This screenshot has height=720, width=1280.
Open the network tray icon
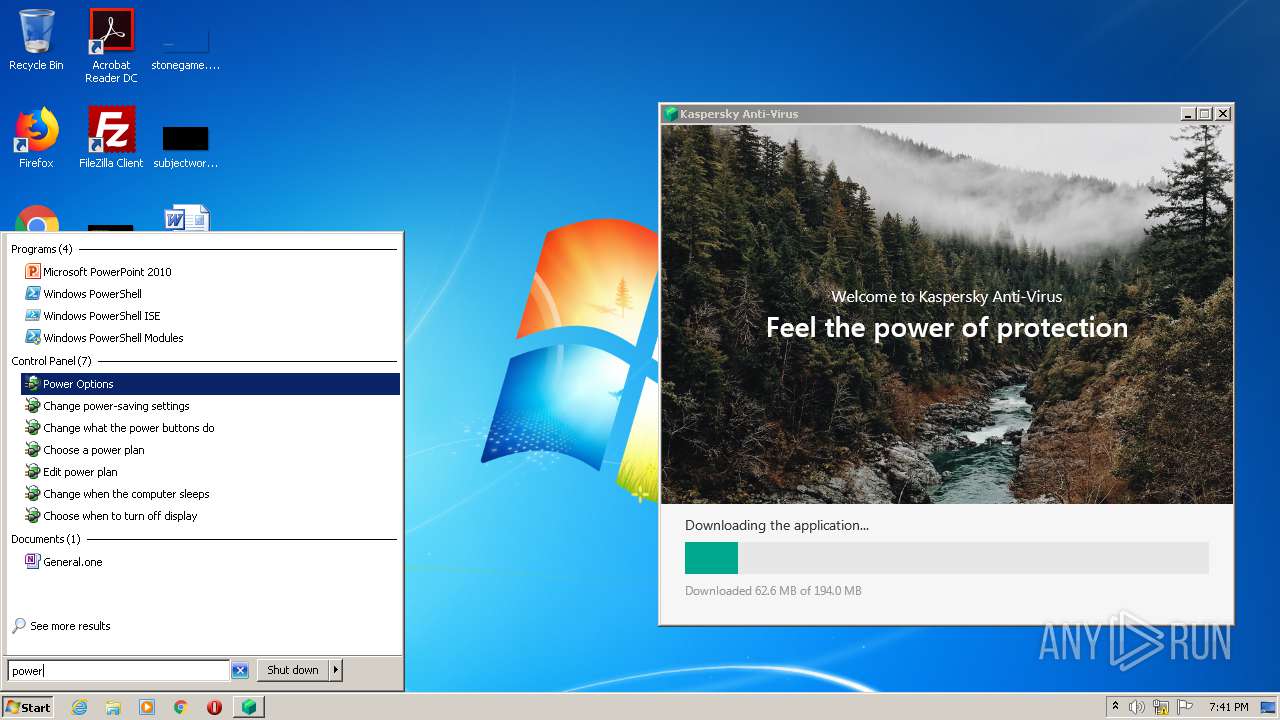tap(1161, 707)
